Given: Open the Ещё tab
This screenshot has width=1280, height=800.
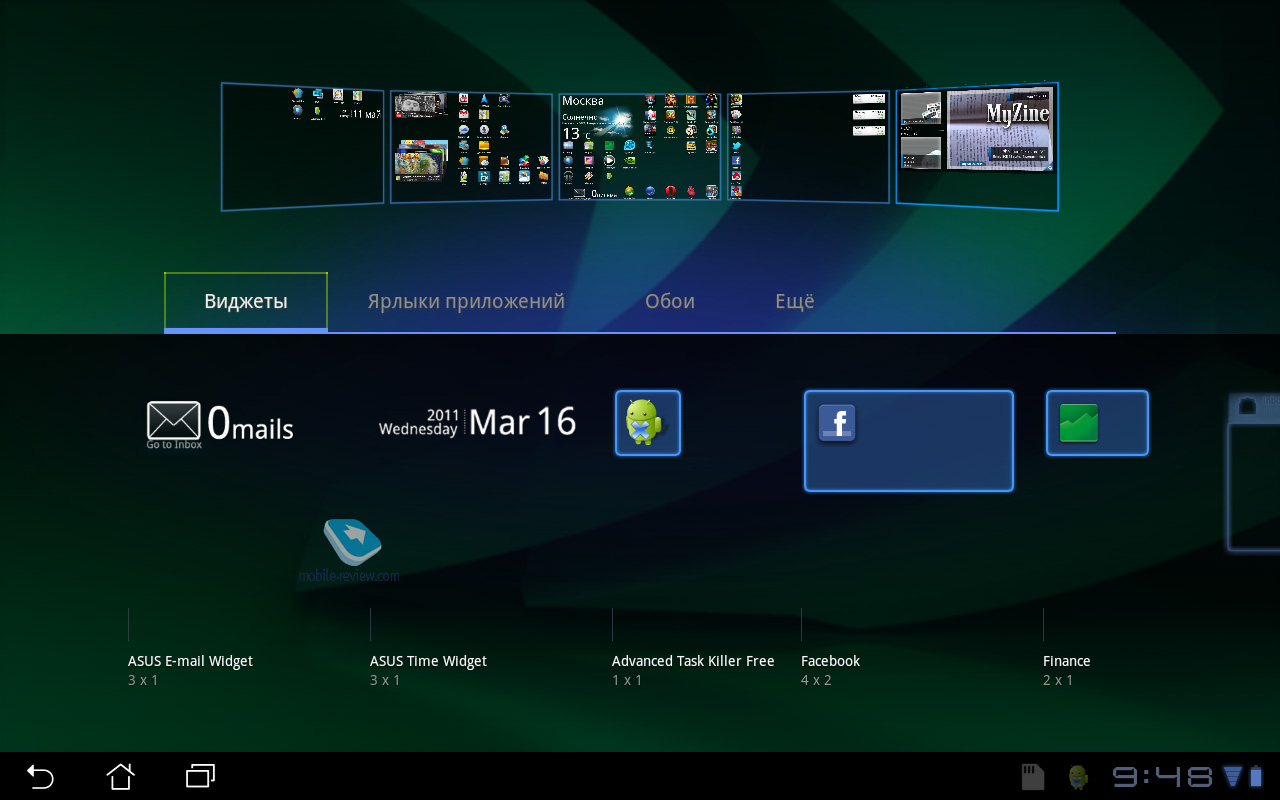Looking at the screenshot, I should coord(795,301).
